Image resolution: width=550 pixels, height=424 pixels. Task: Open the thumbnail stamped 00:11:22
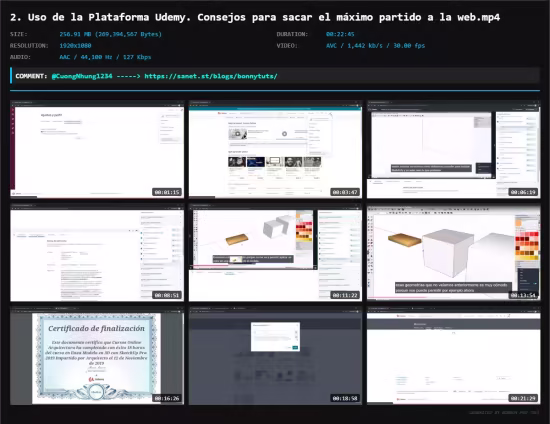coord(275,252)
